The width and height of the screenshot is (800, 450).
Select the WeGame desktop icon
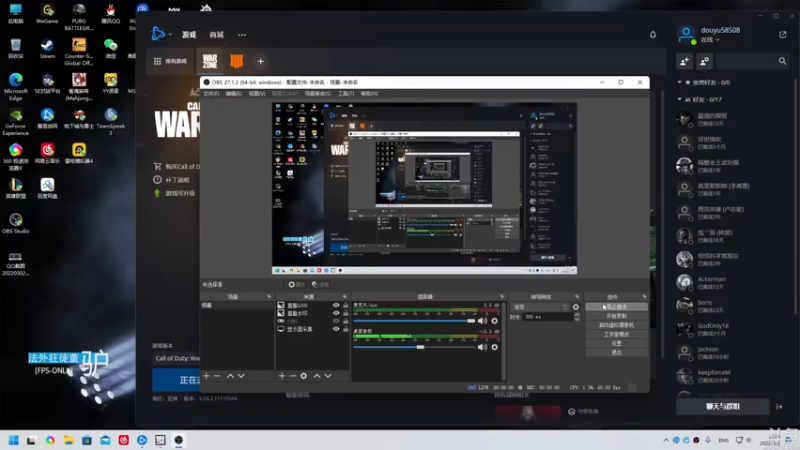pyautogui.click(x=47, y=14)
